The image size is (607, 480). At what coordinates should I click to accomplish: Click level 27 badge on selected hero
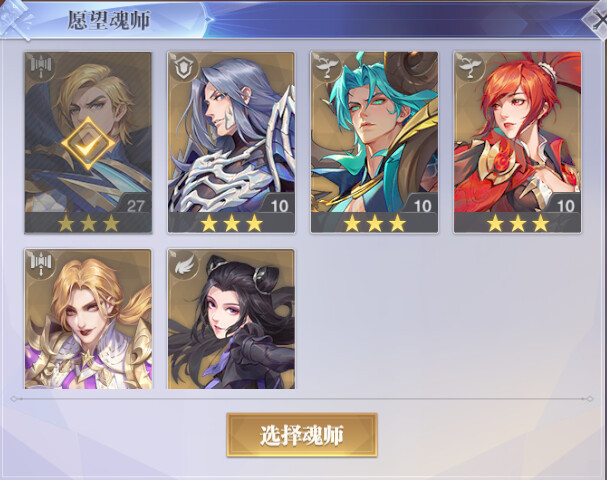pyautogui.click(x=135, y=206)
